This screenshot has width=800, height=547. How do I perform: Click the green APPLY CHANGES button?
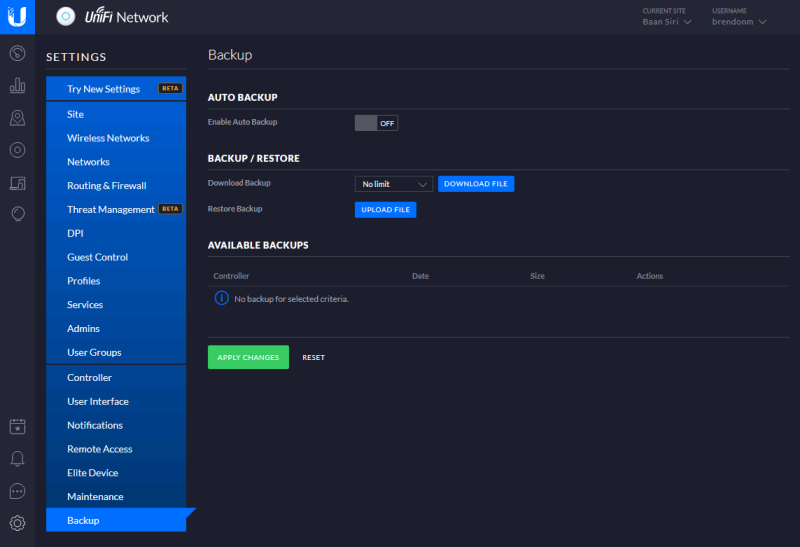[248, 357]
